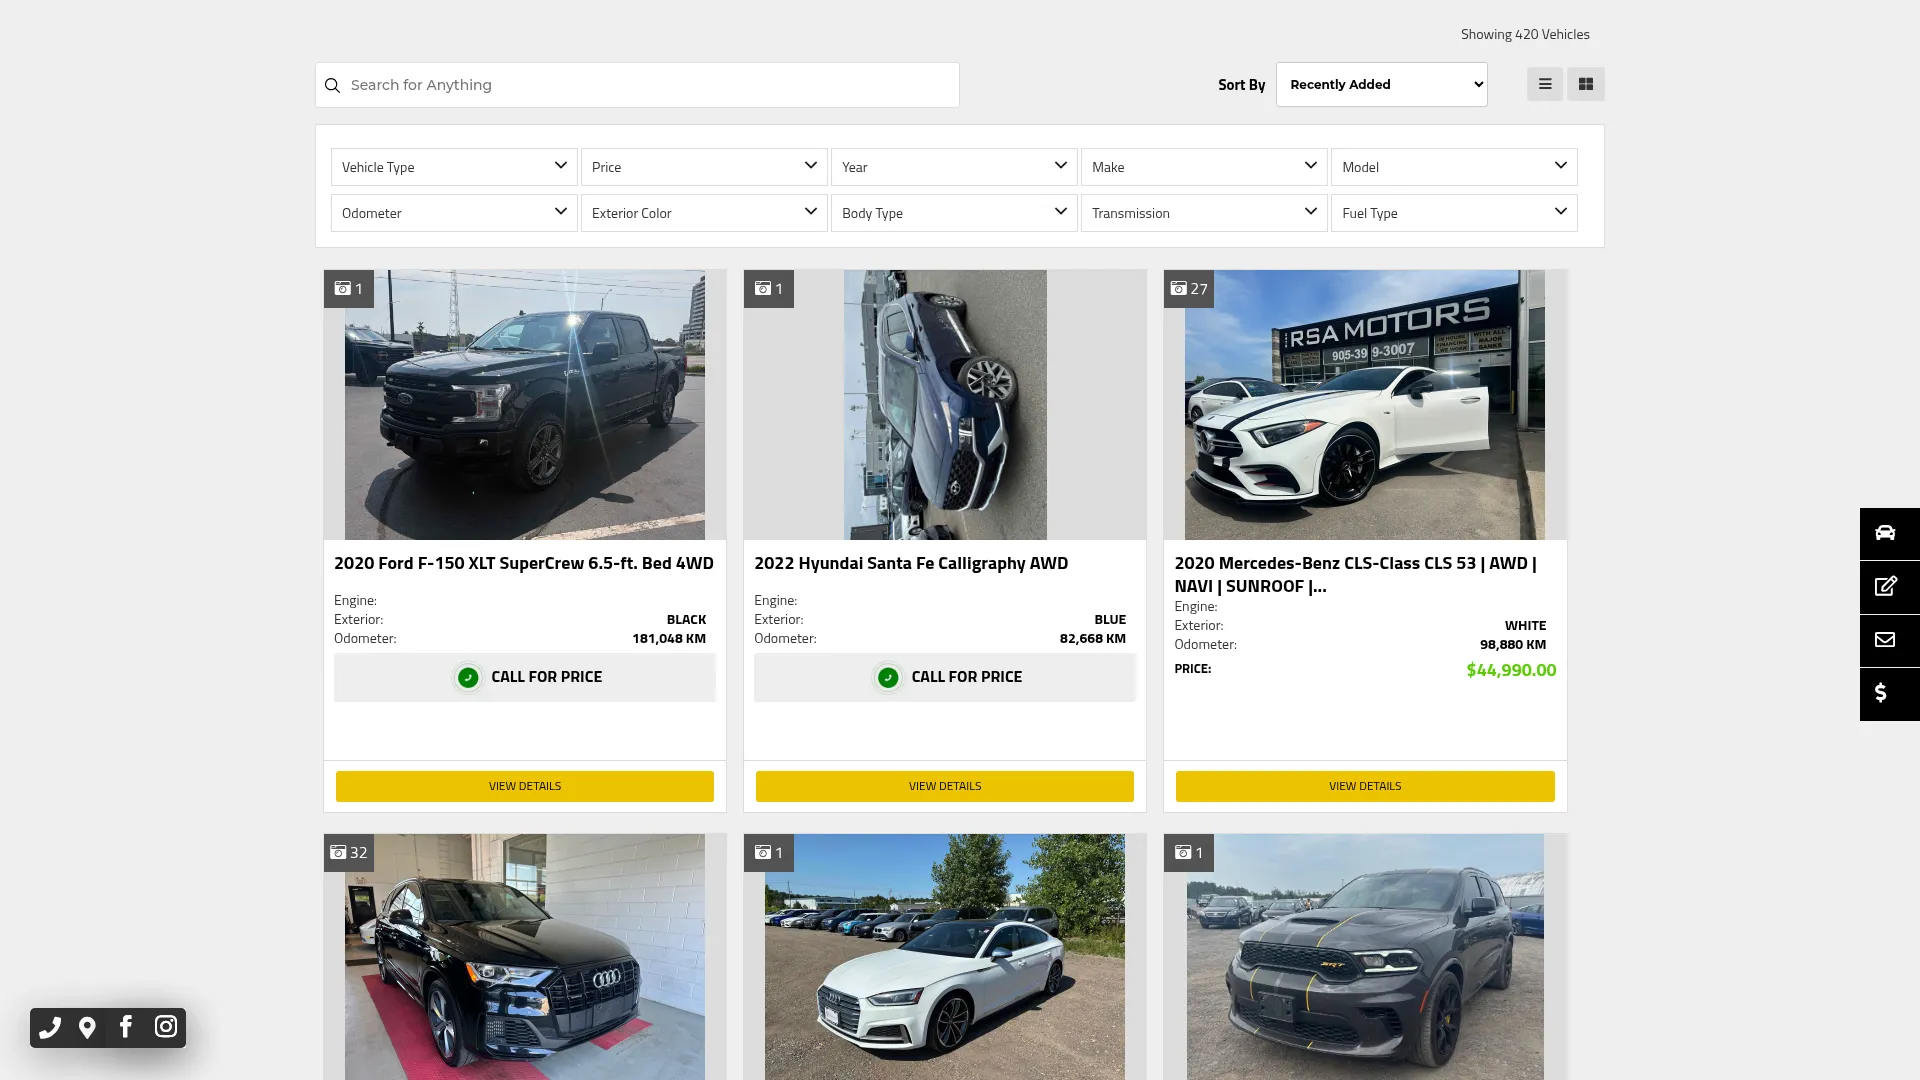Viewport: 1920px width, 1080px height.
Task: Open the map location pin icon
Action: click(87, 1028)
